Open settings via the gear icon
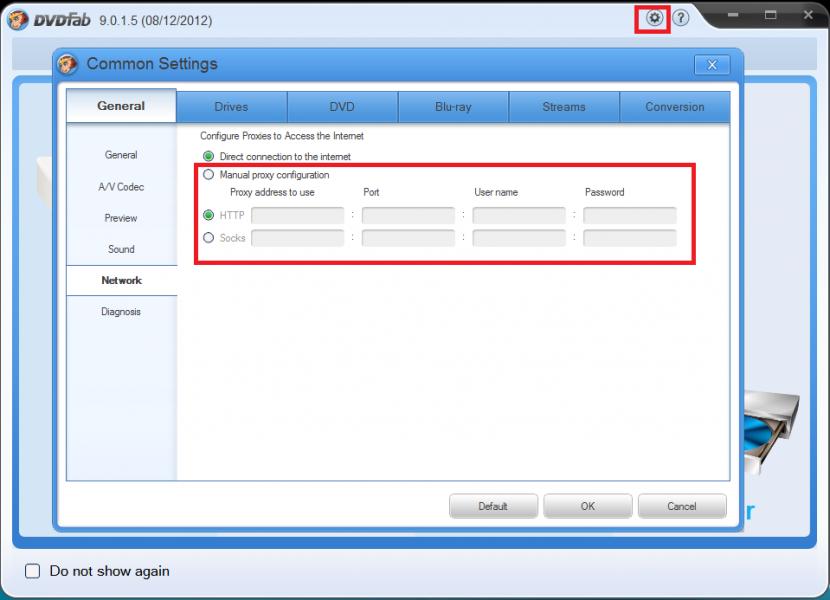Screen dimensions: 830x600 point(654,18)
